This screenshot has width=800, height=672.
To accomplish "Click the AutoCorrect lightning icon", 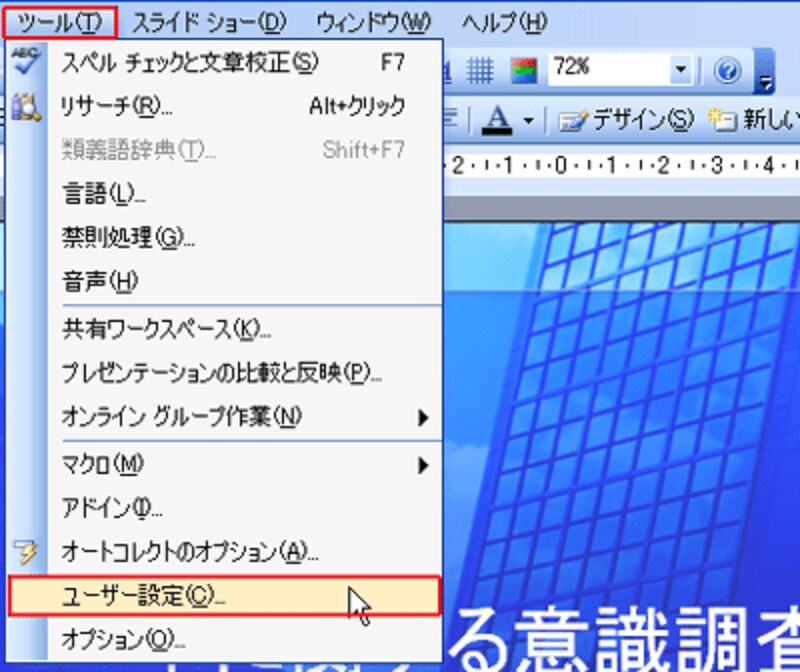I will [x=26, y=552].
